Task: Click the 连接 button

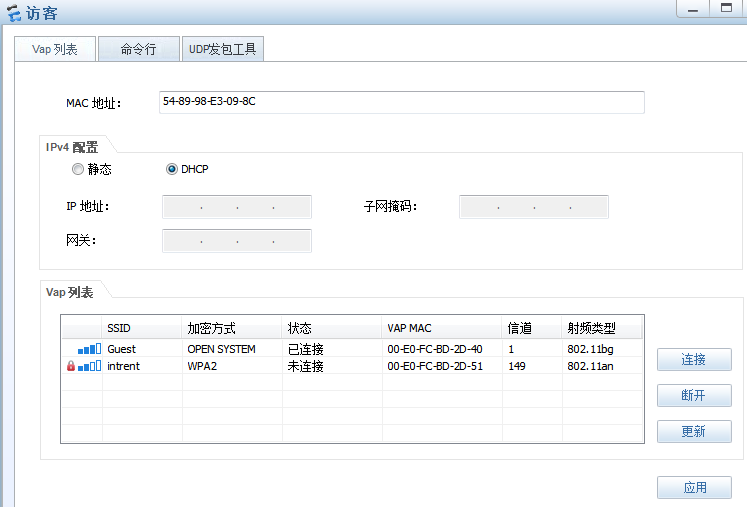Action: click(x=694, y=359)
